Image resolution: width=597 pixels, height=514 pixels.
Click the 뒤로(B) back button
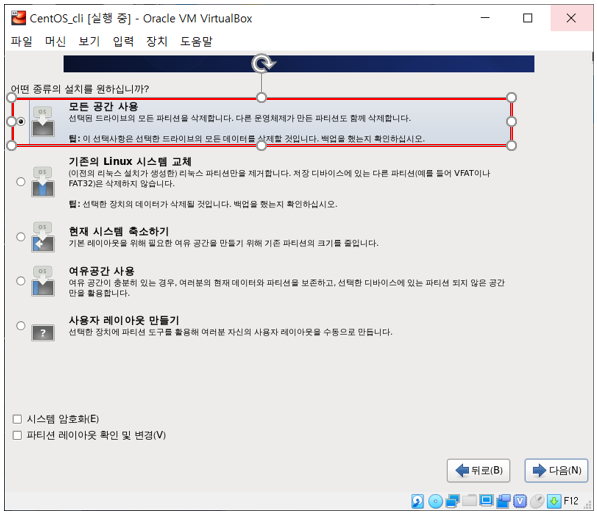[x=478, y=471]
